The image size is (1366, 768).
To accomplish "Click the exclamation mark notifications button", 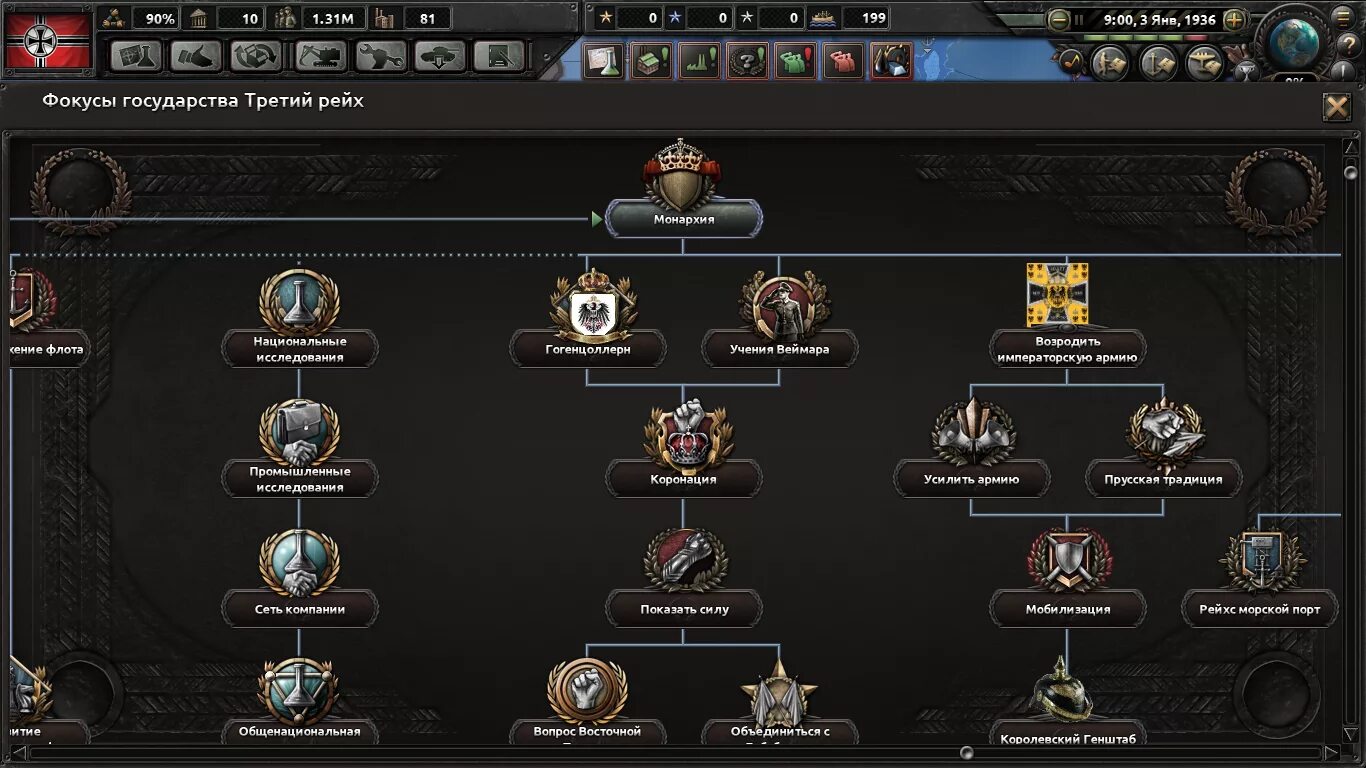I will pos(1341,70).
